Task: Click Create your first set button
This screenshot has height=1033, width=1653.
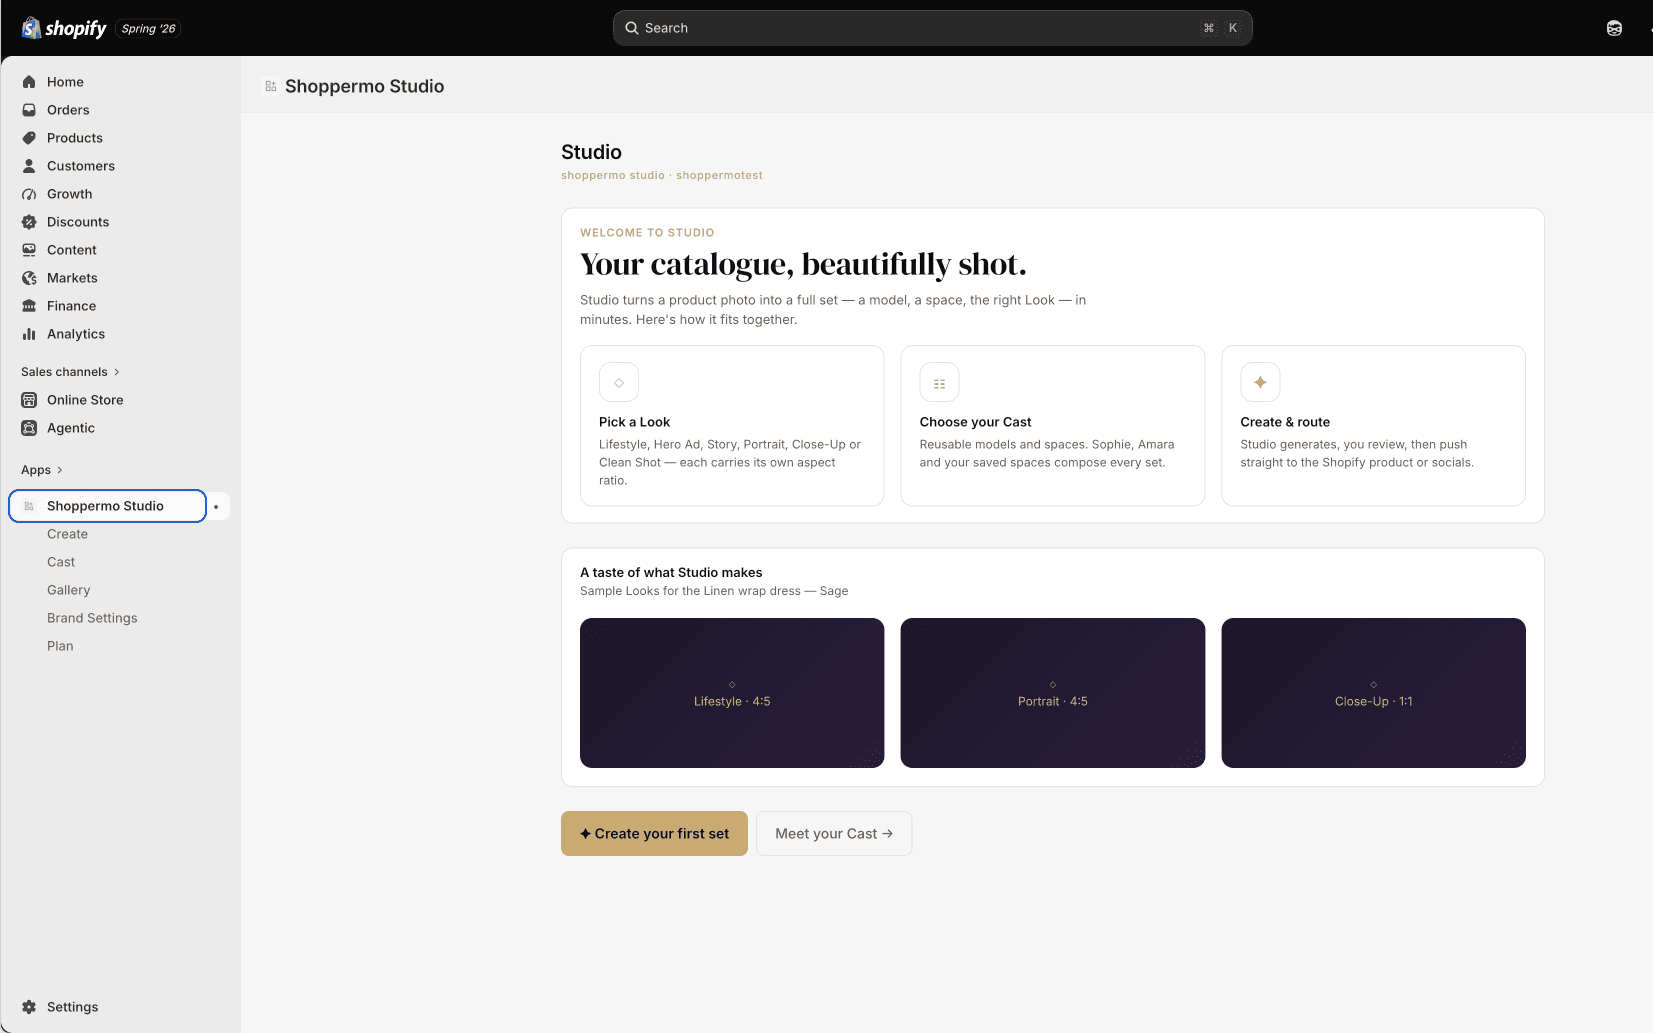Action: [654, 833]
